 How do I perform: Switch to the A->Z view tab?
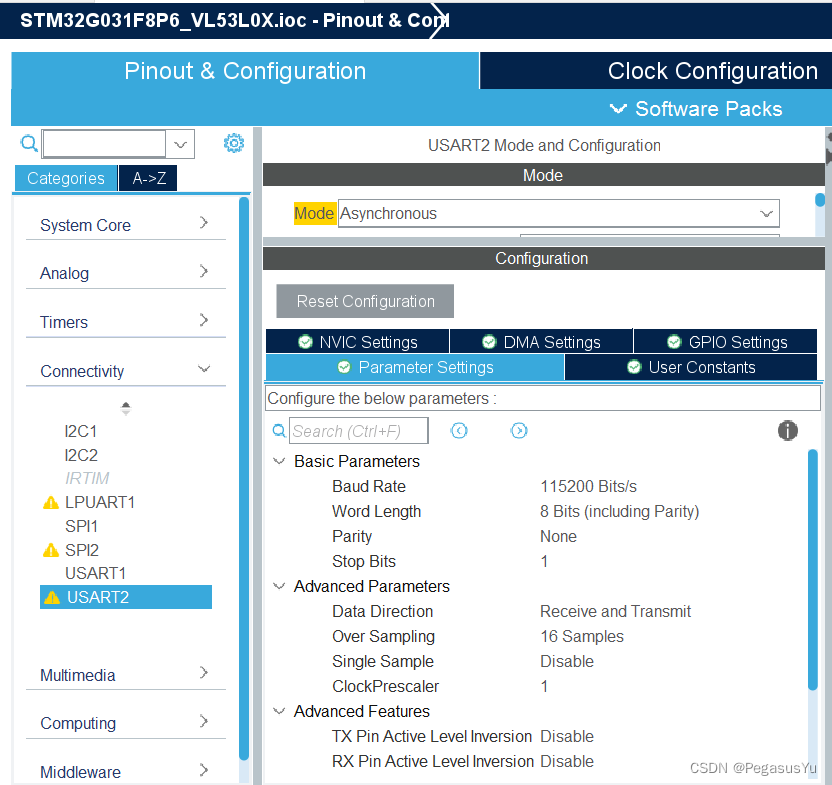pos(149,178)
